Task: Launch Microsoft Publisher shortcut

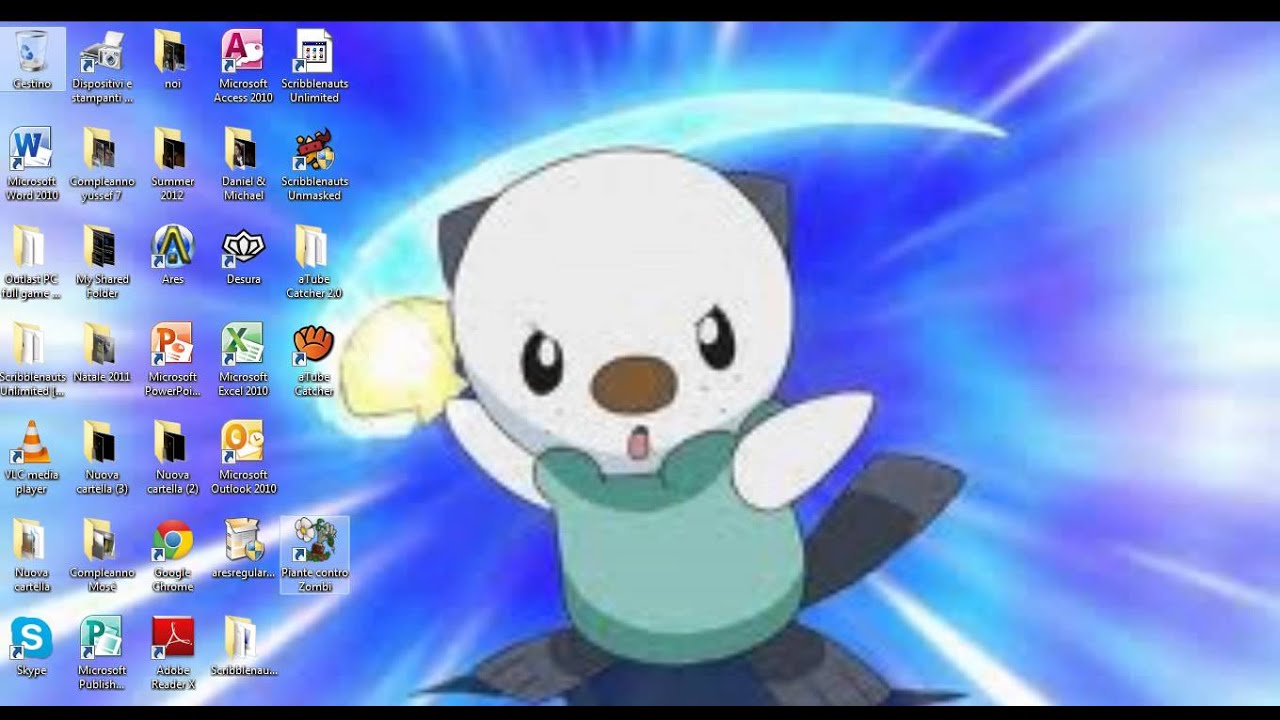Action: point(102,655)
